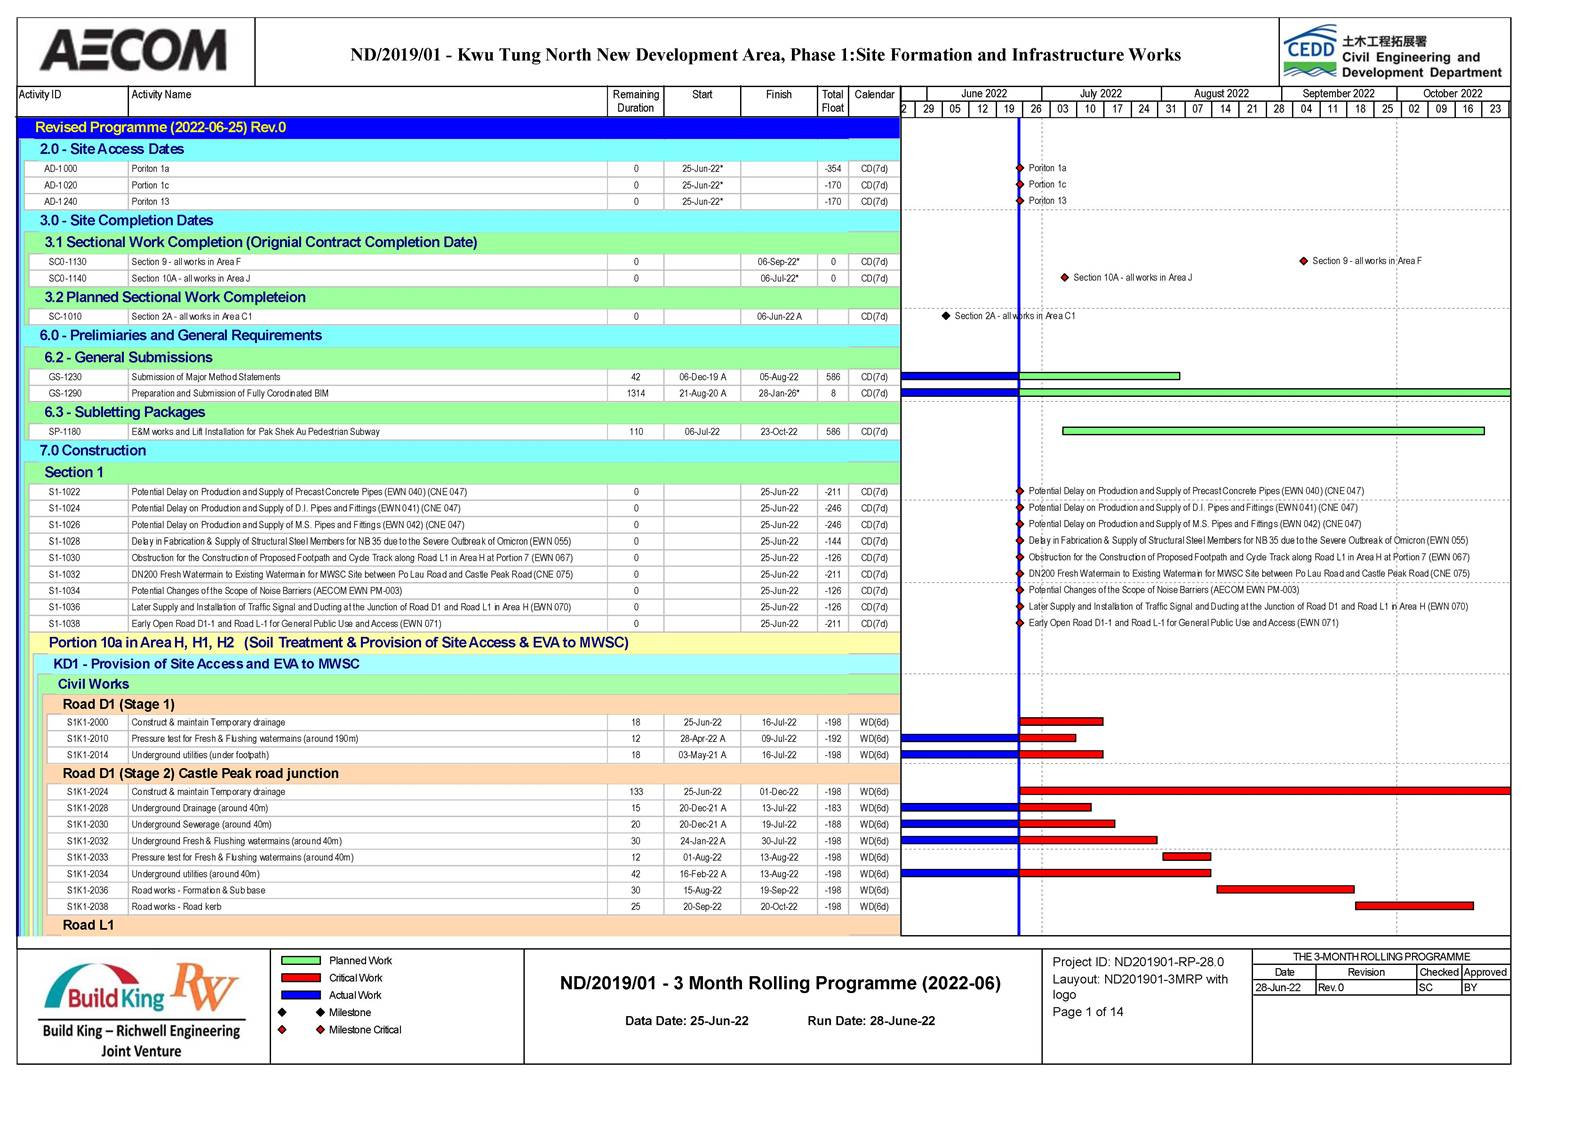Select the Road L1 group band

point(473,926)
